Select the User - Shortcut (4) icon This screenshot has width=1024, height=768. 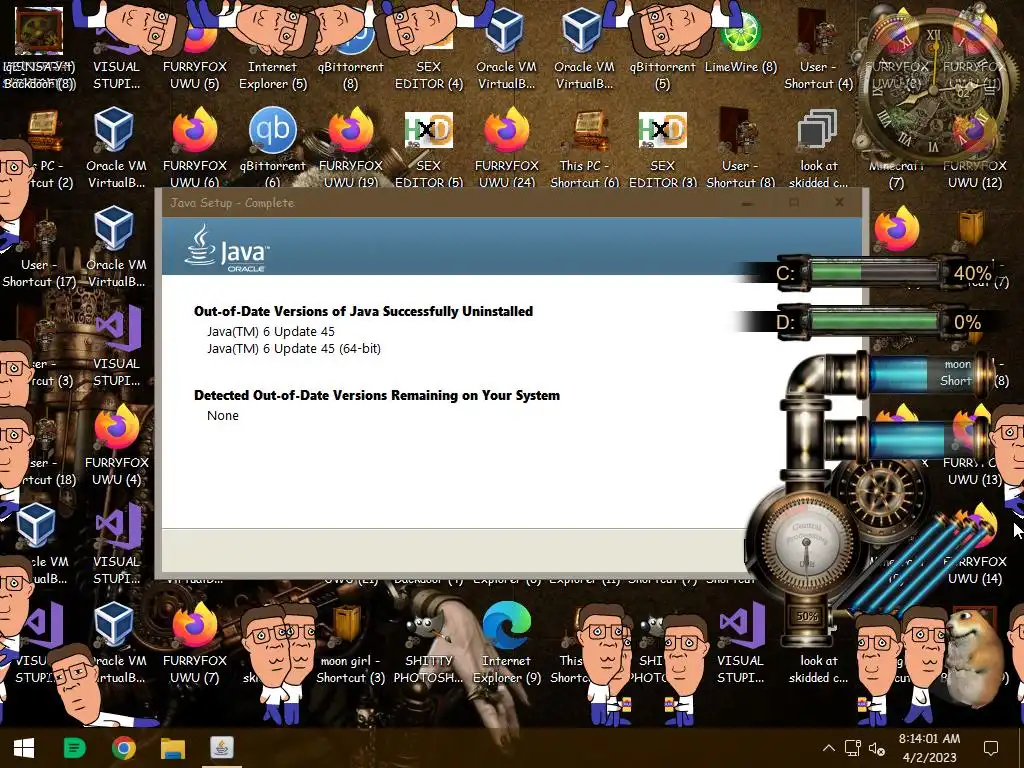pos(818,49)
